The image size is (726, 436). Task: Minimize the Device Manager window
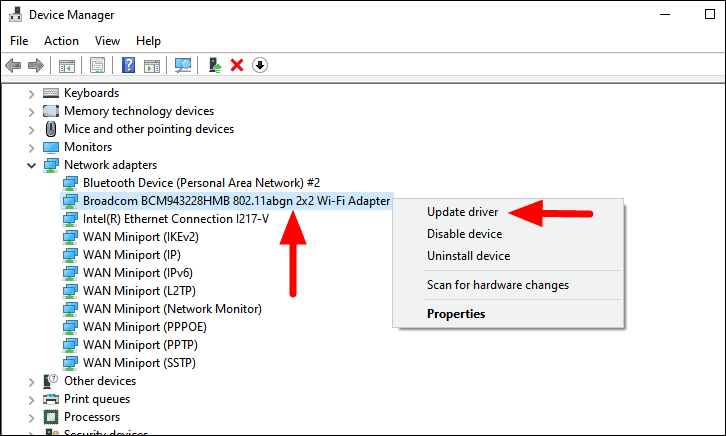click(x=665, y=14)
